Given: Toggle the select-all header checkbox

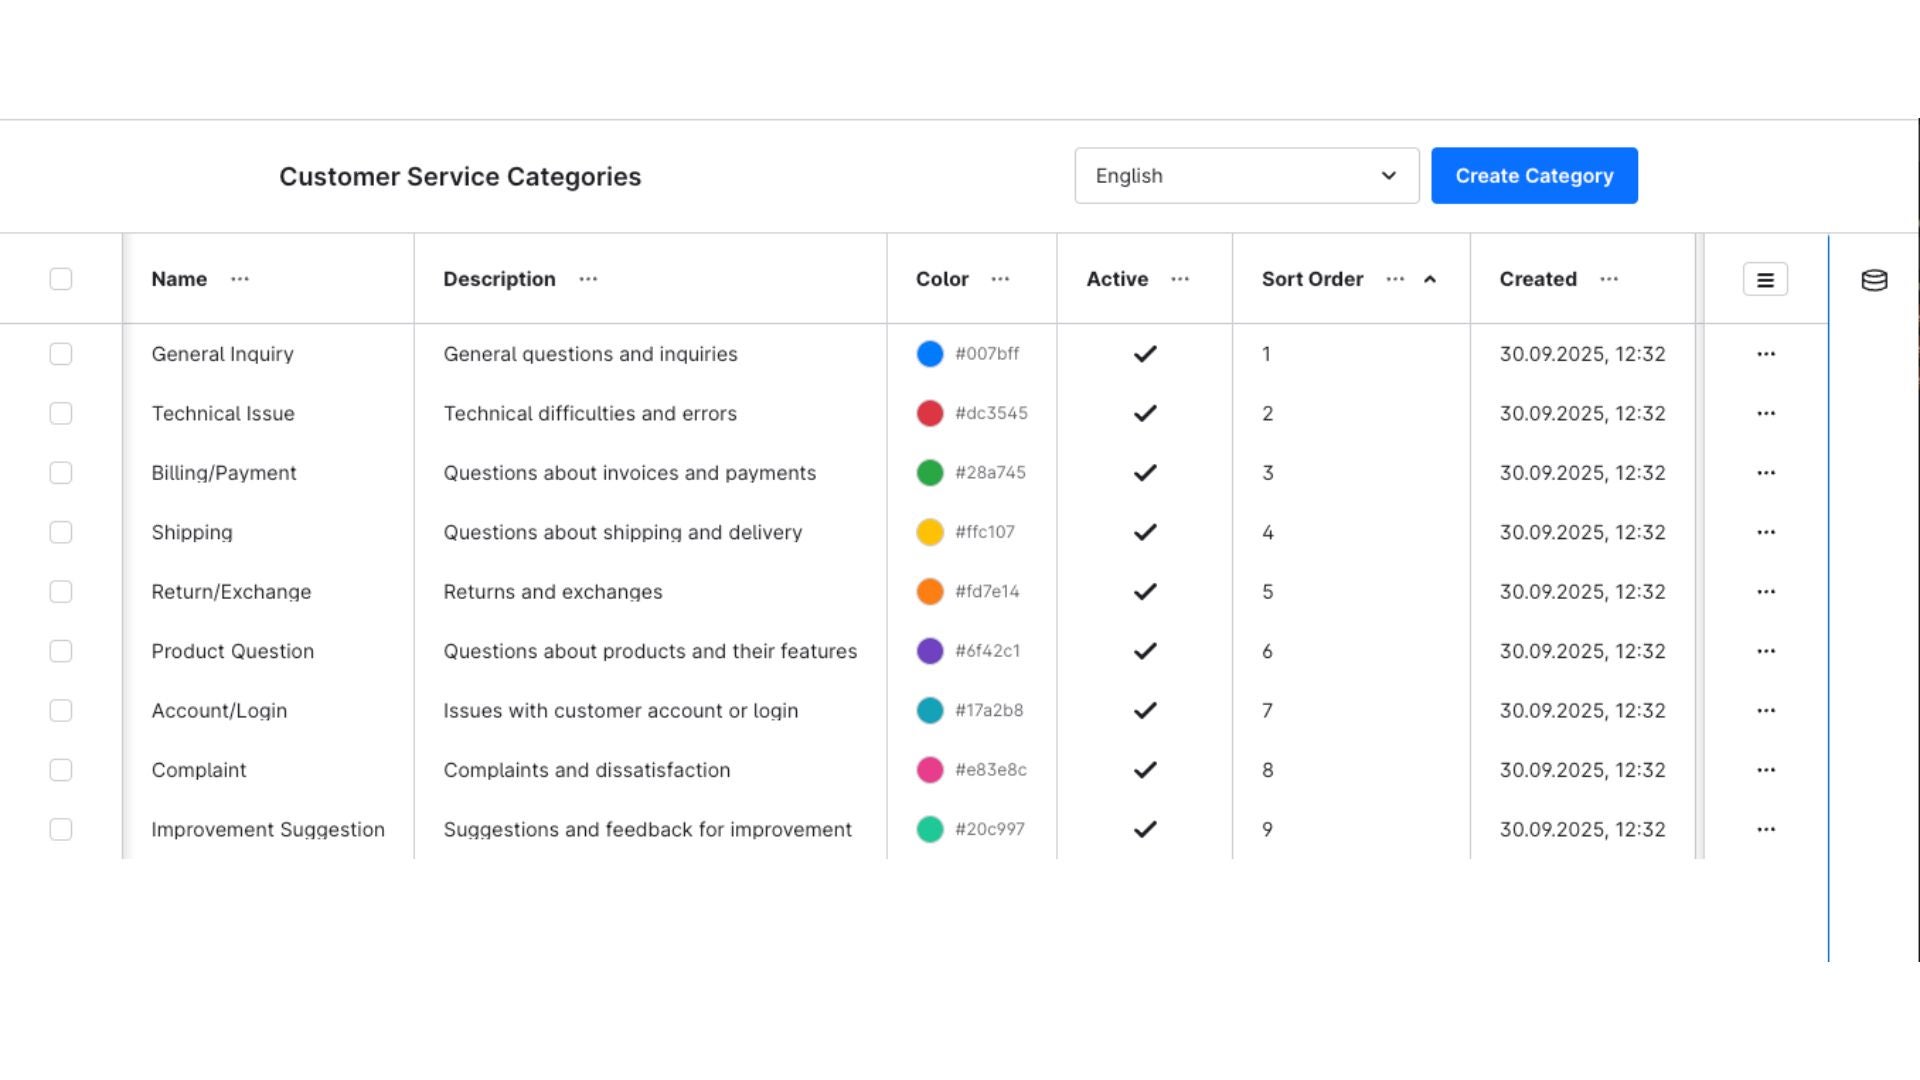Looking at the screenshot, I should tap(61, 279).
